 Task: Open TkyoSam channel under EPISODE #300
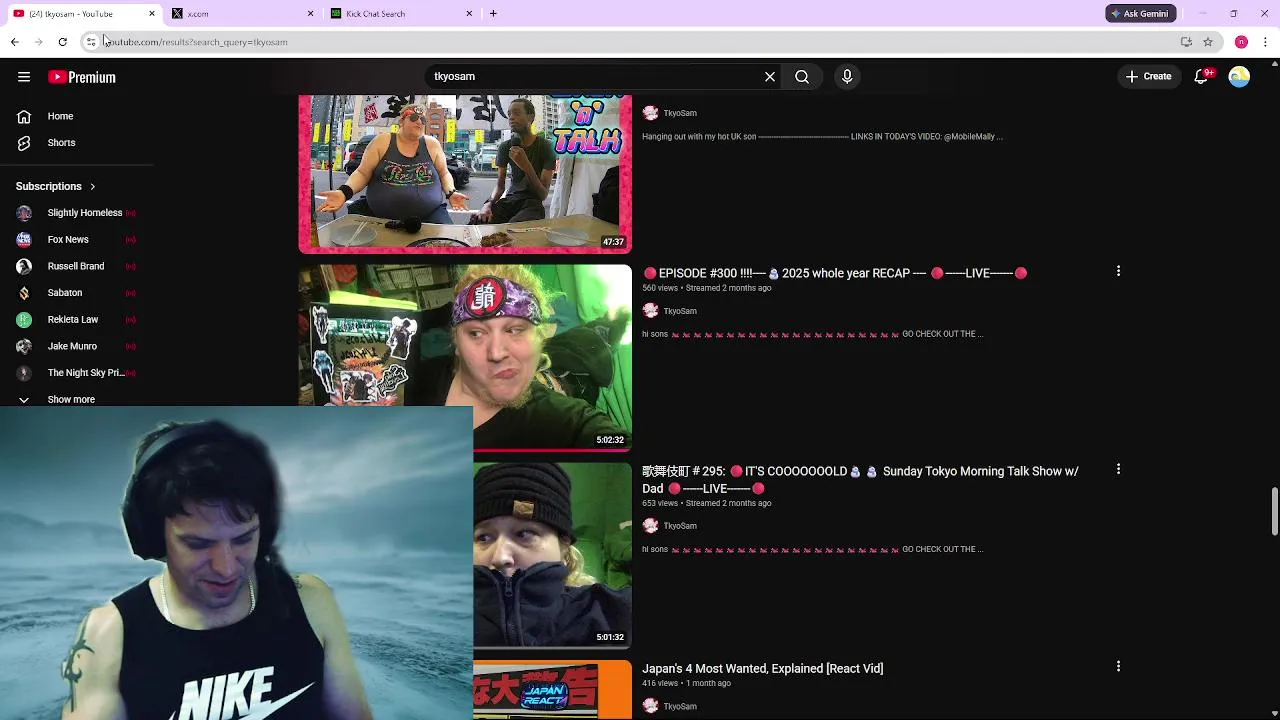pyautogui.click(x=680, y=311)
